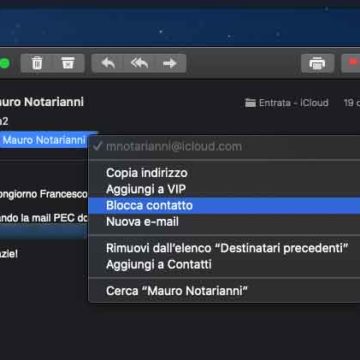
Task: Click the bold Notarianni sender name header
Action: coord(42,102)
